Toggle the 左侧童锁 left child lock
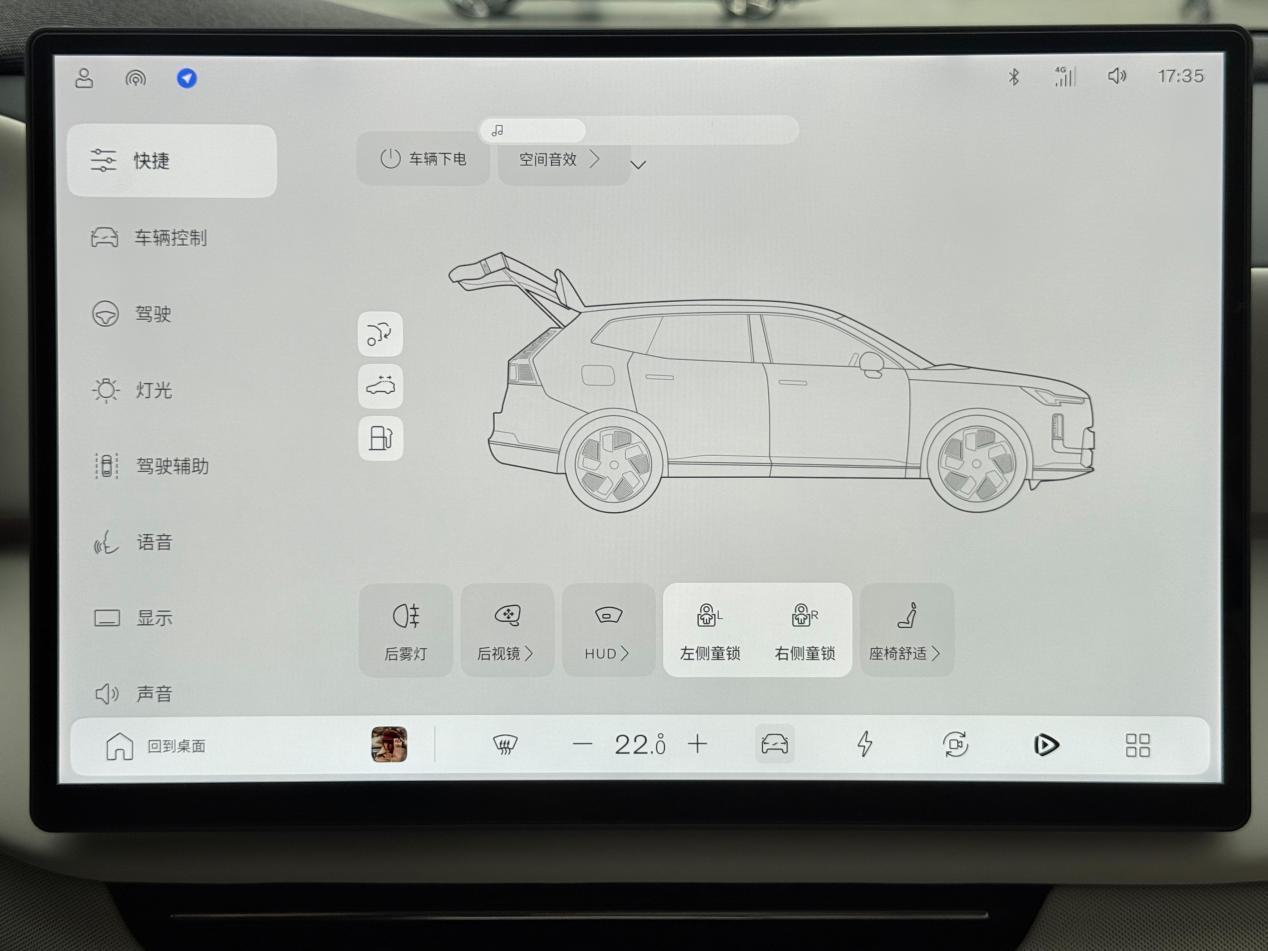Image resolution: width=1268 pixels, height=951 pixels. [710, 630]
